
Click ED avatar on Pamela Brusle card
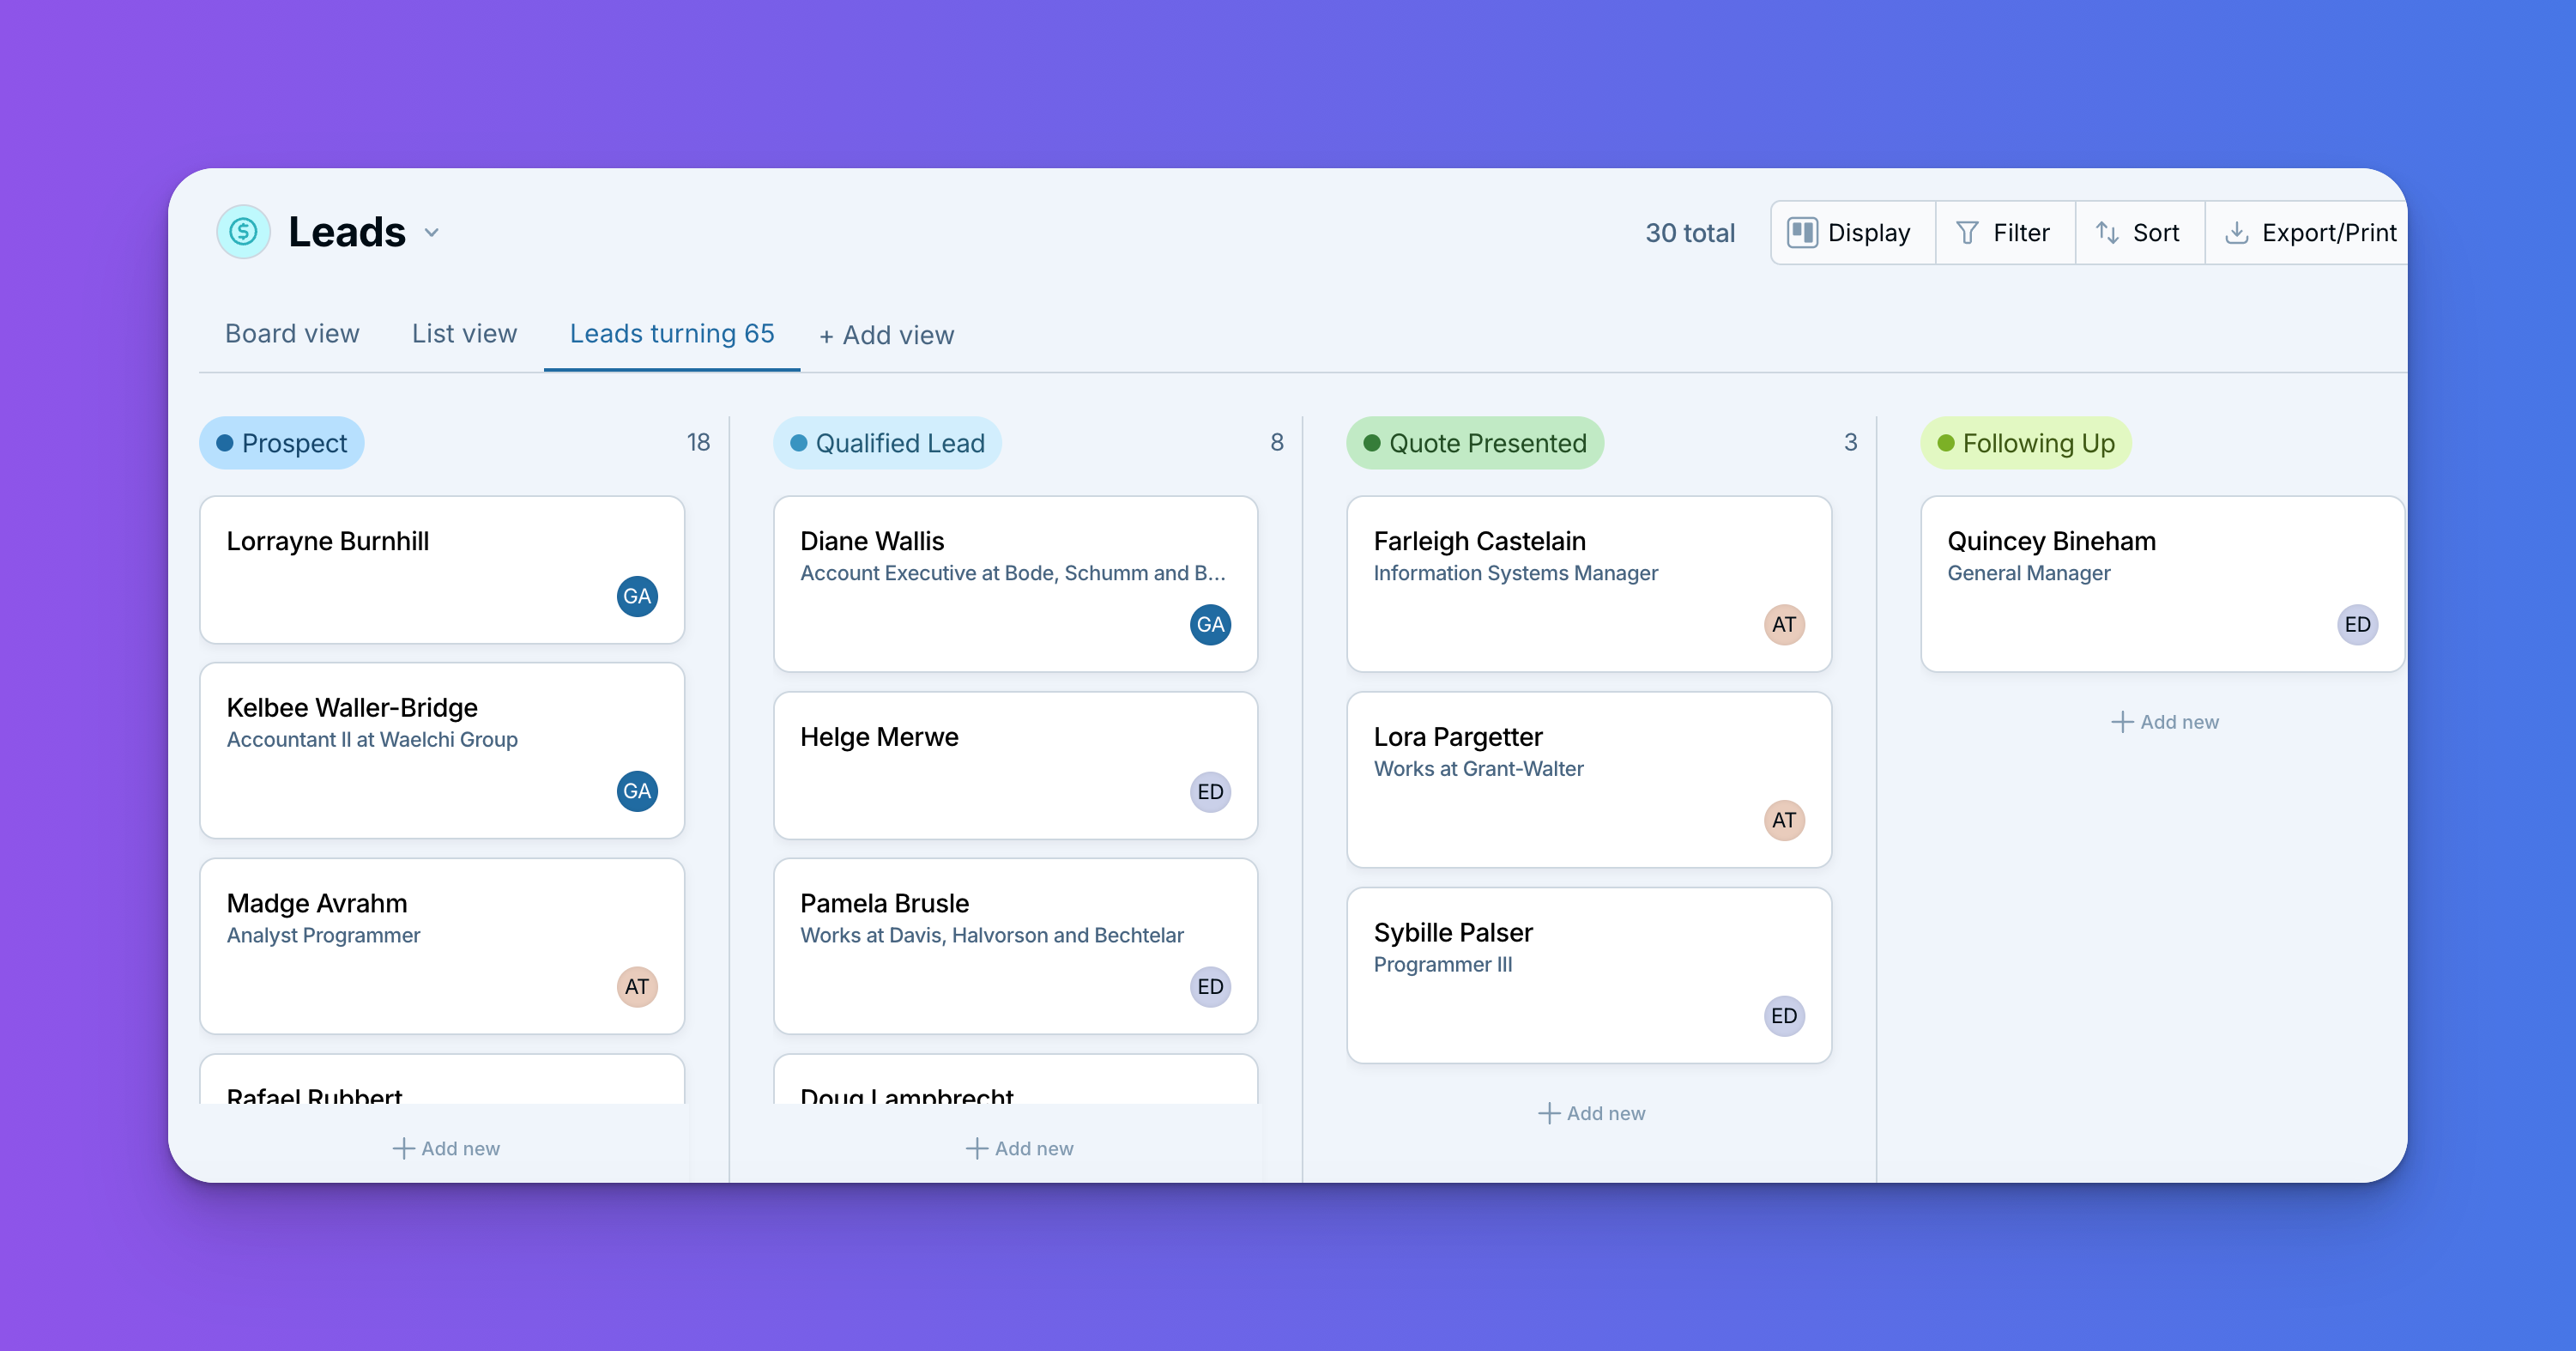1210,987
